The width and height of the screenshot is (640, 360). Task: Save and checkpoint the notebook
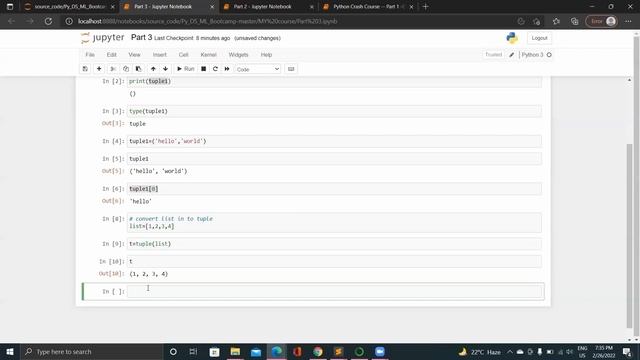click(x=85, y=69)
